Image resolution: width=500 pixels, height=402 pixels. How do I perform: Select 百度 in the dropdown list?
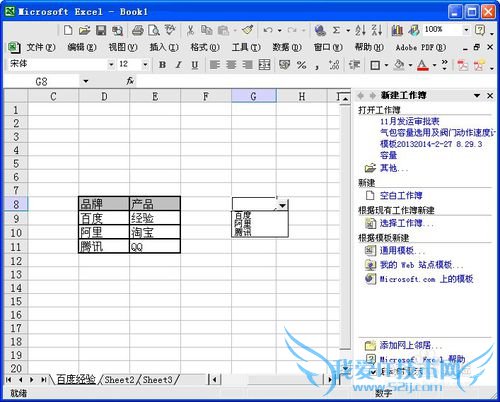243,215
